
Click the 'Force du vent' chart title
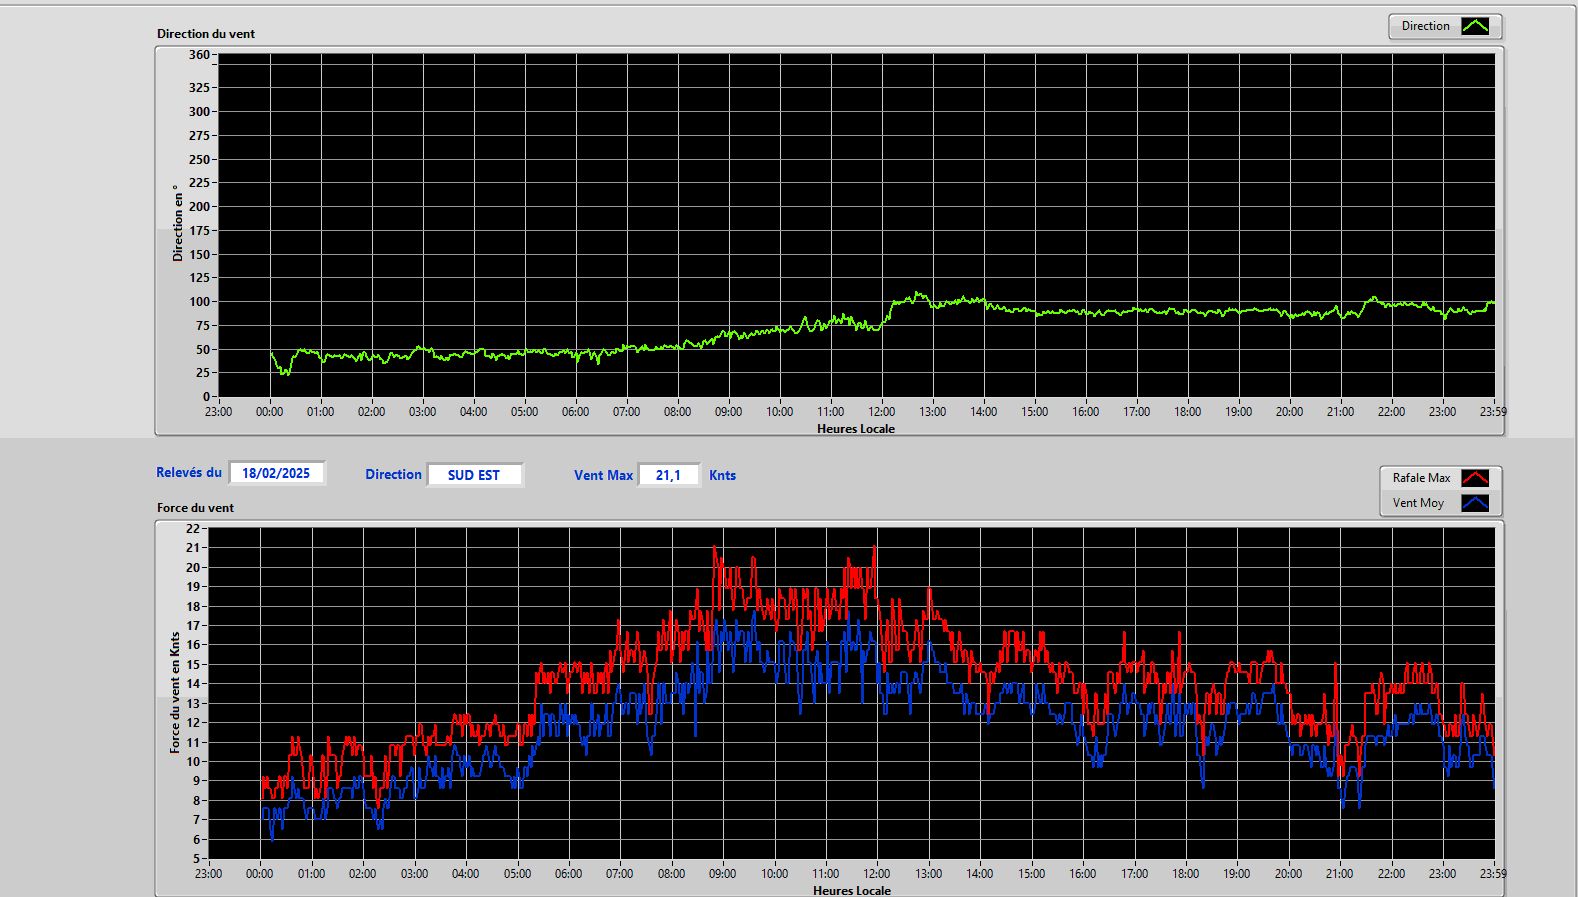click(x=195, y=507)
